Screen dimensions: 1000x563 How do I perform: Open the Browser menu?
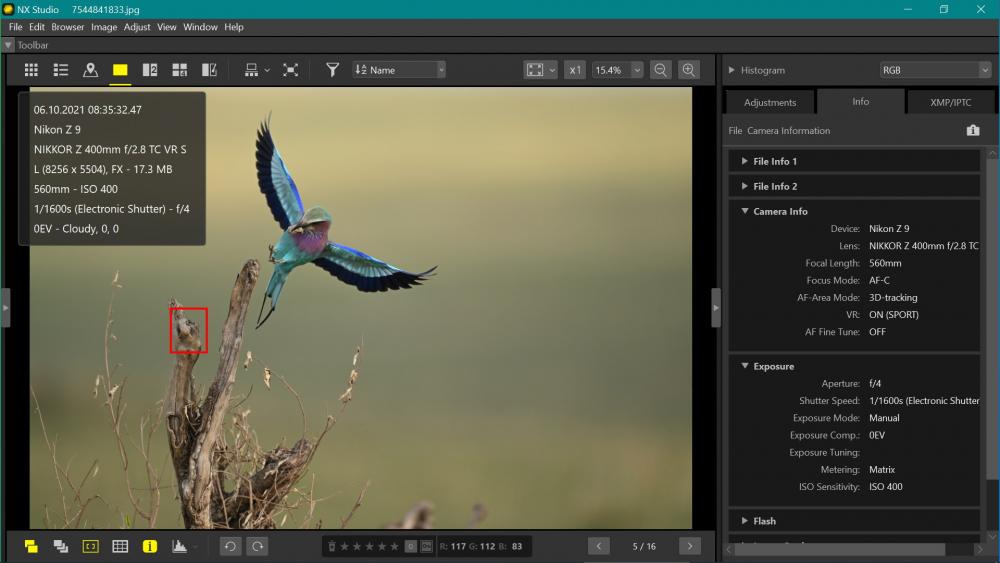68,27
